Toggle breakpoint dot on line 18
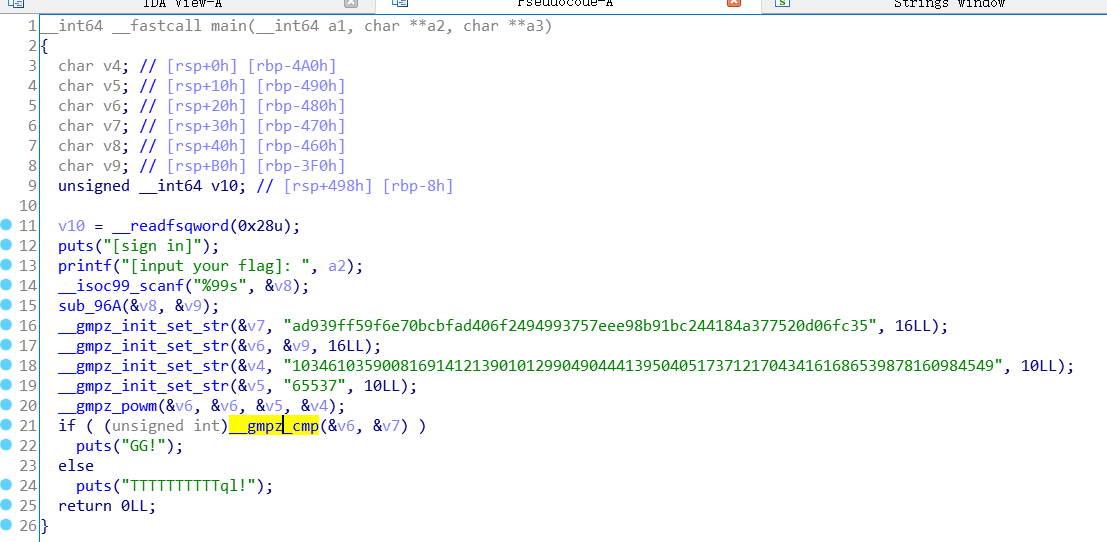 [x=6, y=365]
